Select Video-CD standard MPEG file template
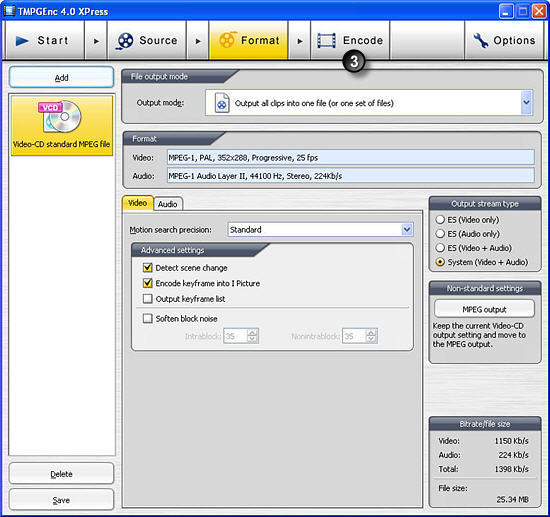This screenshot has height=517, width=550. (62, 126)
